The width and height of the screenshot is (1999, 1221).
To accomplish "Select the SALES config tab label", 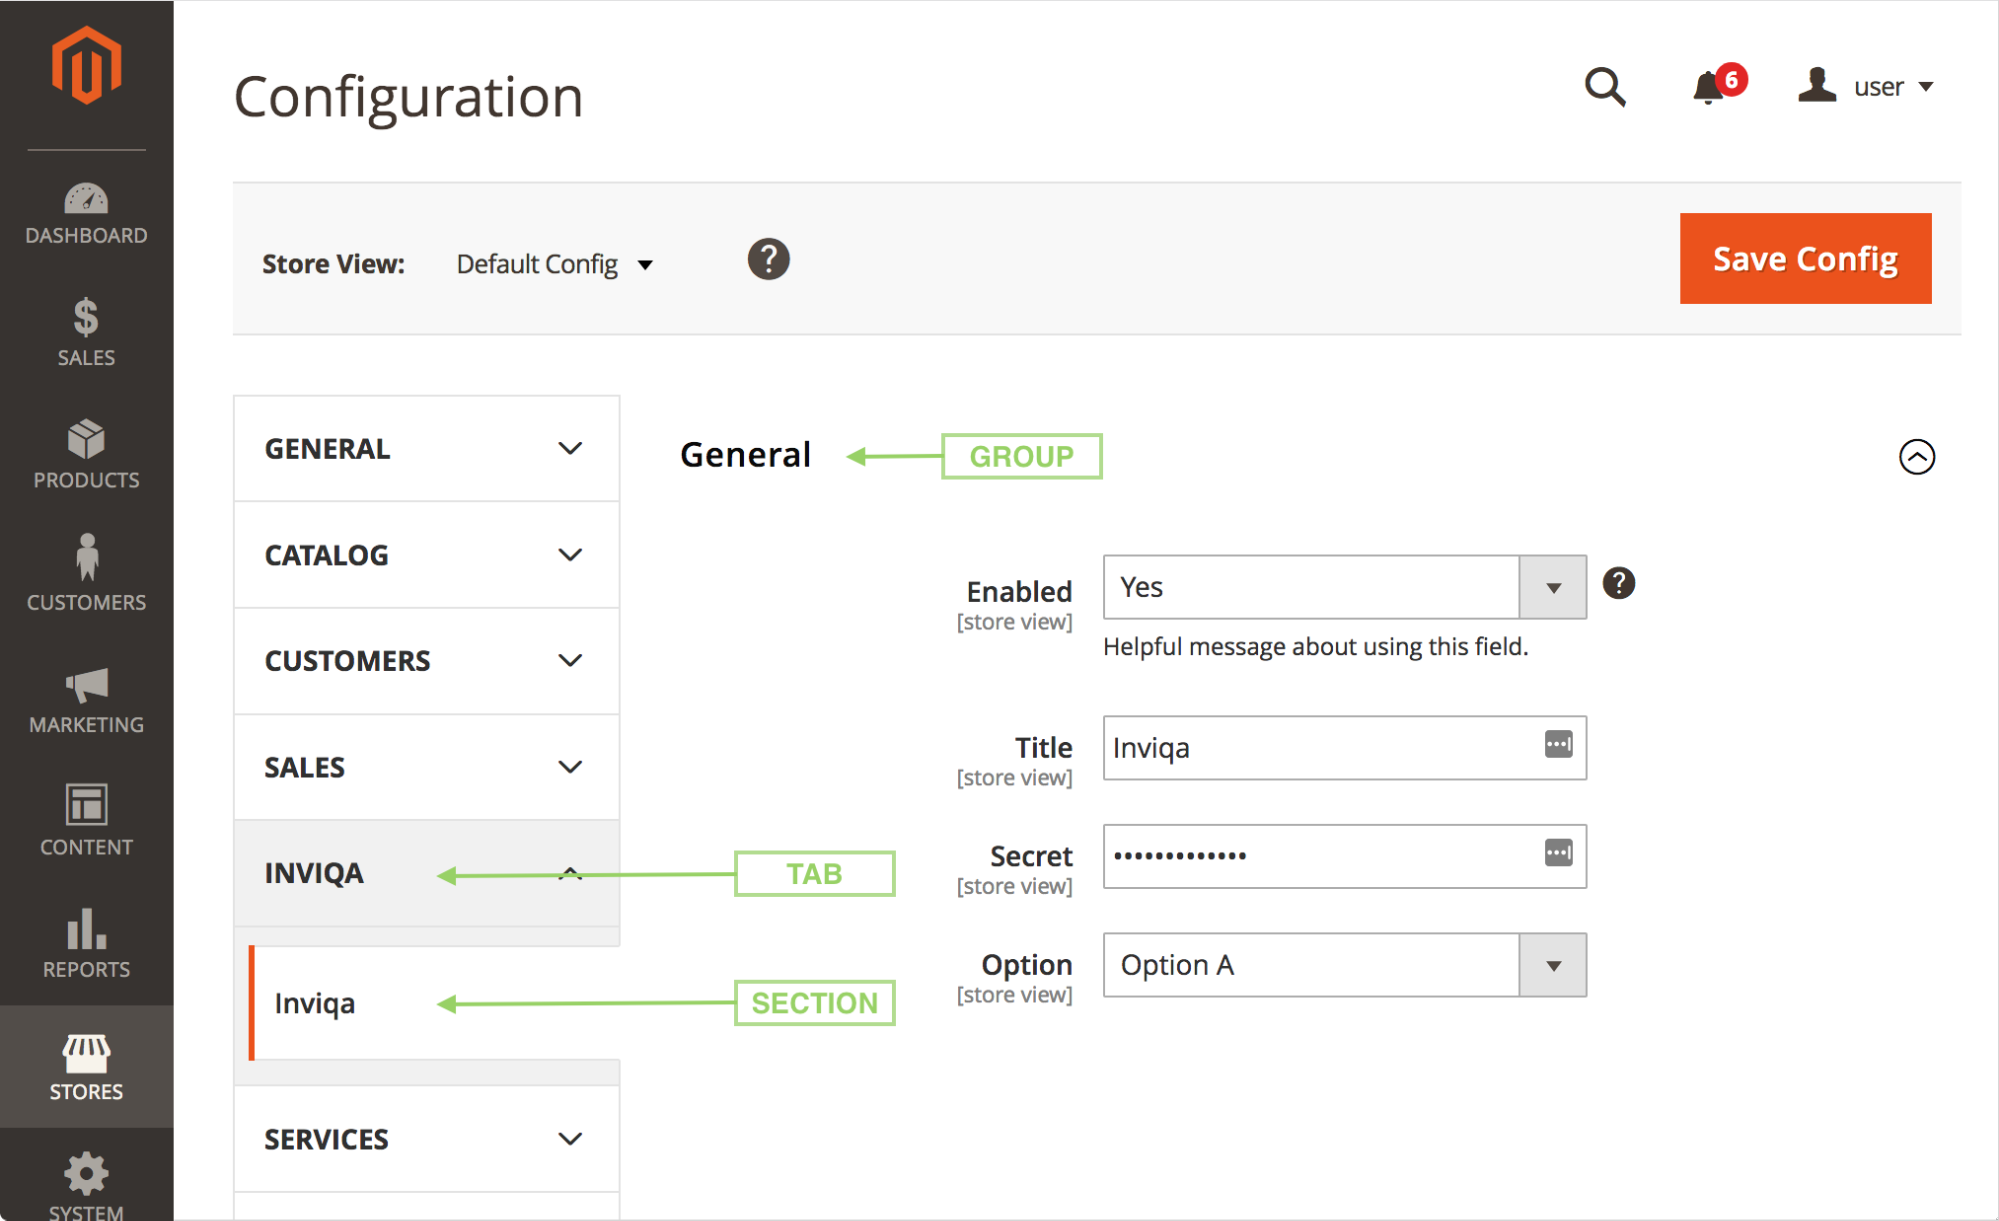I will coord(304,767).
